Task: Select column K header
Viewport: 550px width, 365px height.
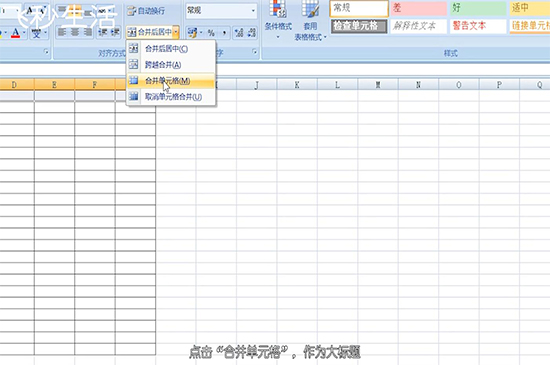Action: click(x=297, y=85)
